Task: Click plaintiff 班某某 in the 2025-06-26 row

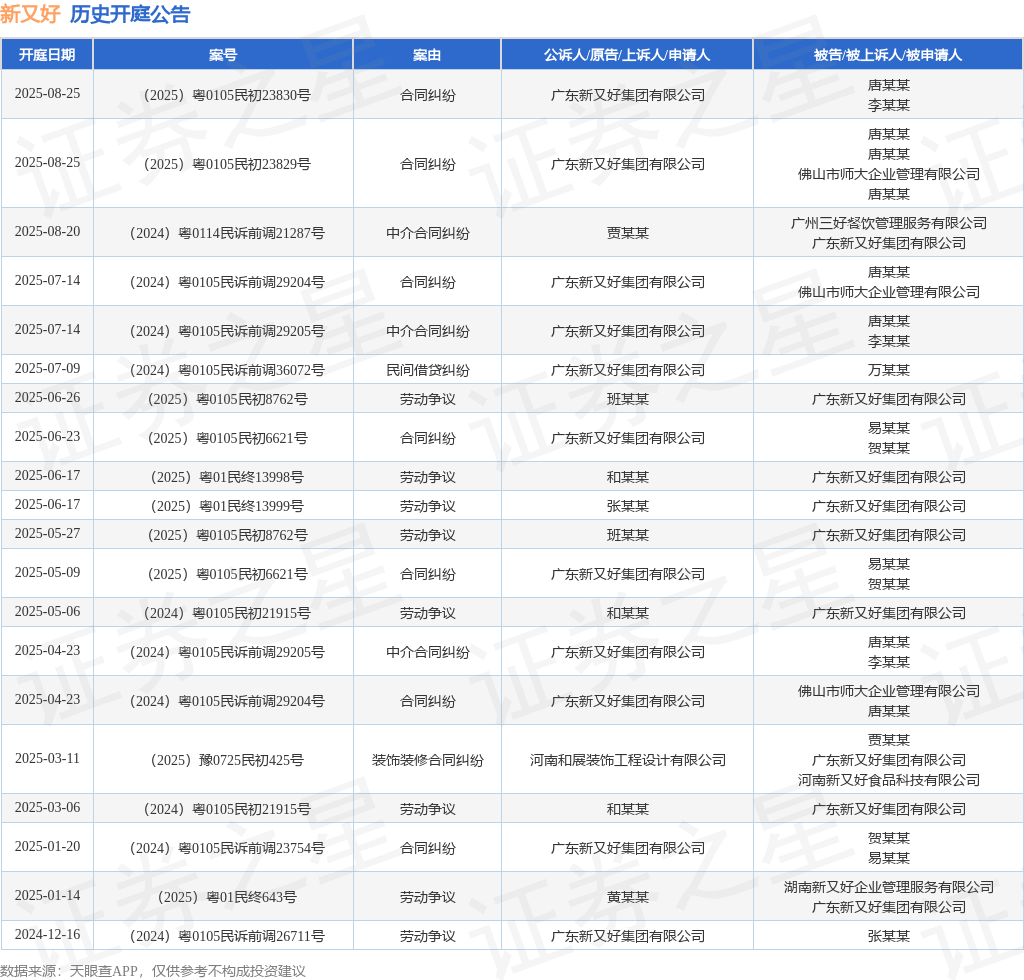Action: [x=628, y=399]
